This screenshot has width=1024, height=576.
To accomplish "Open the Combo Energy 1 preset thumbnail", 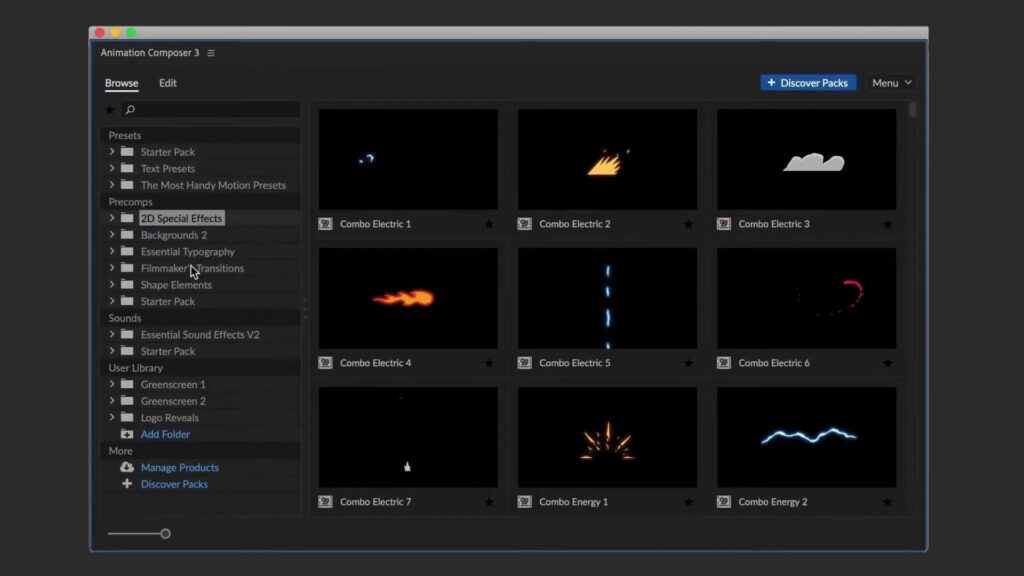I will (x=607, y=435).
